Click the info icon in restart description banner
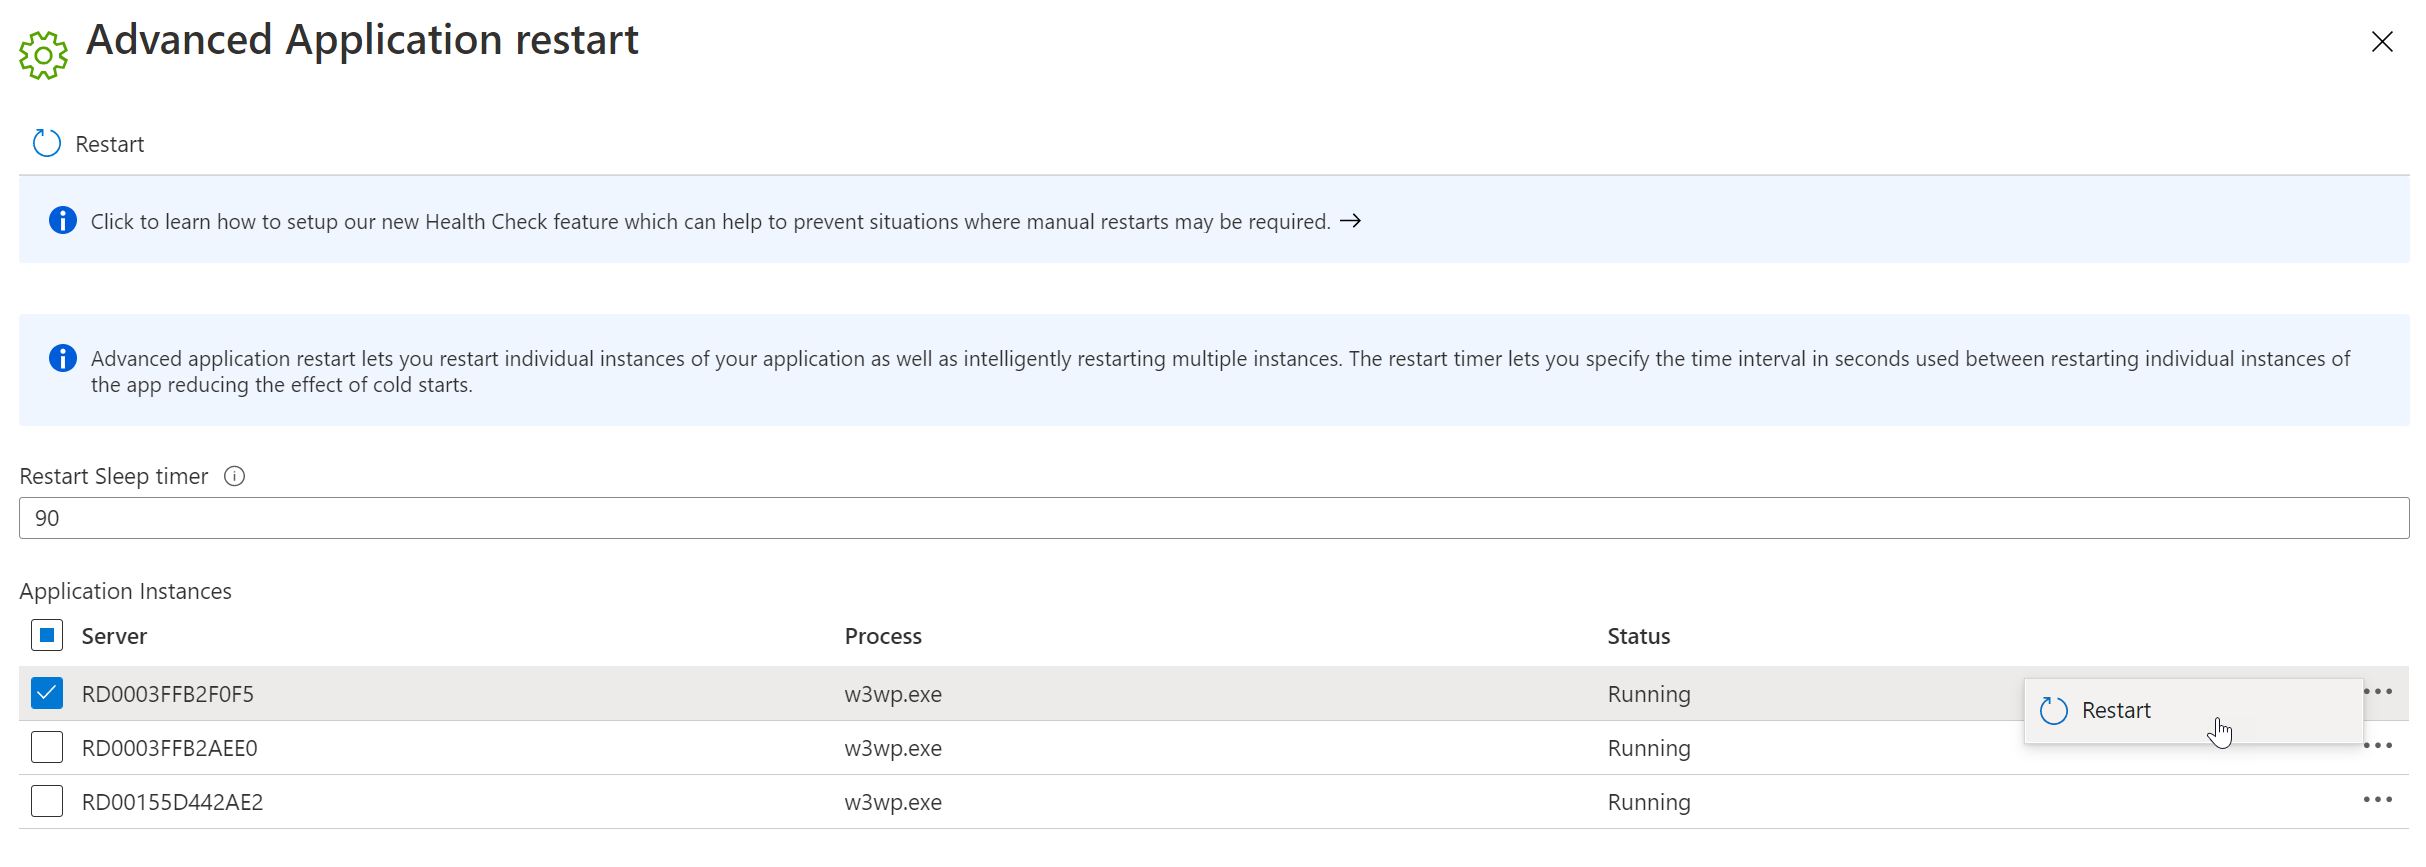Image resolution: width=2426 pixels, height=867 pixels. coord(62,358)
